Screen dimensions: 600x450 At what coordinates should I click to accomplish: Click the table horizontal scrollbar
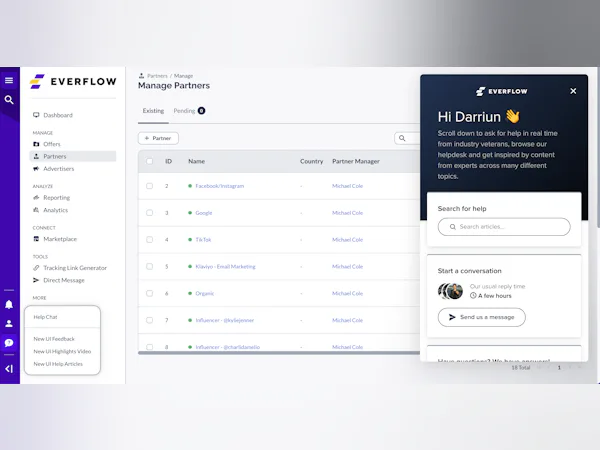pyautogui.click(x=279, y=353)
